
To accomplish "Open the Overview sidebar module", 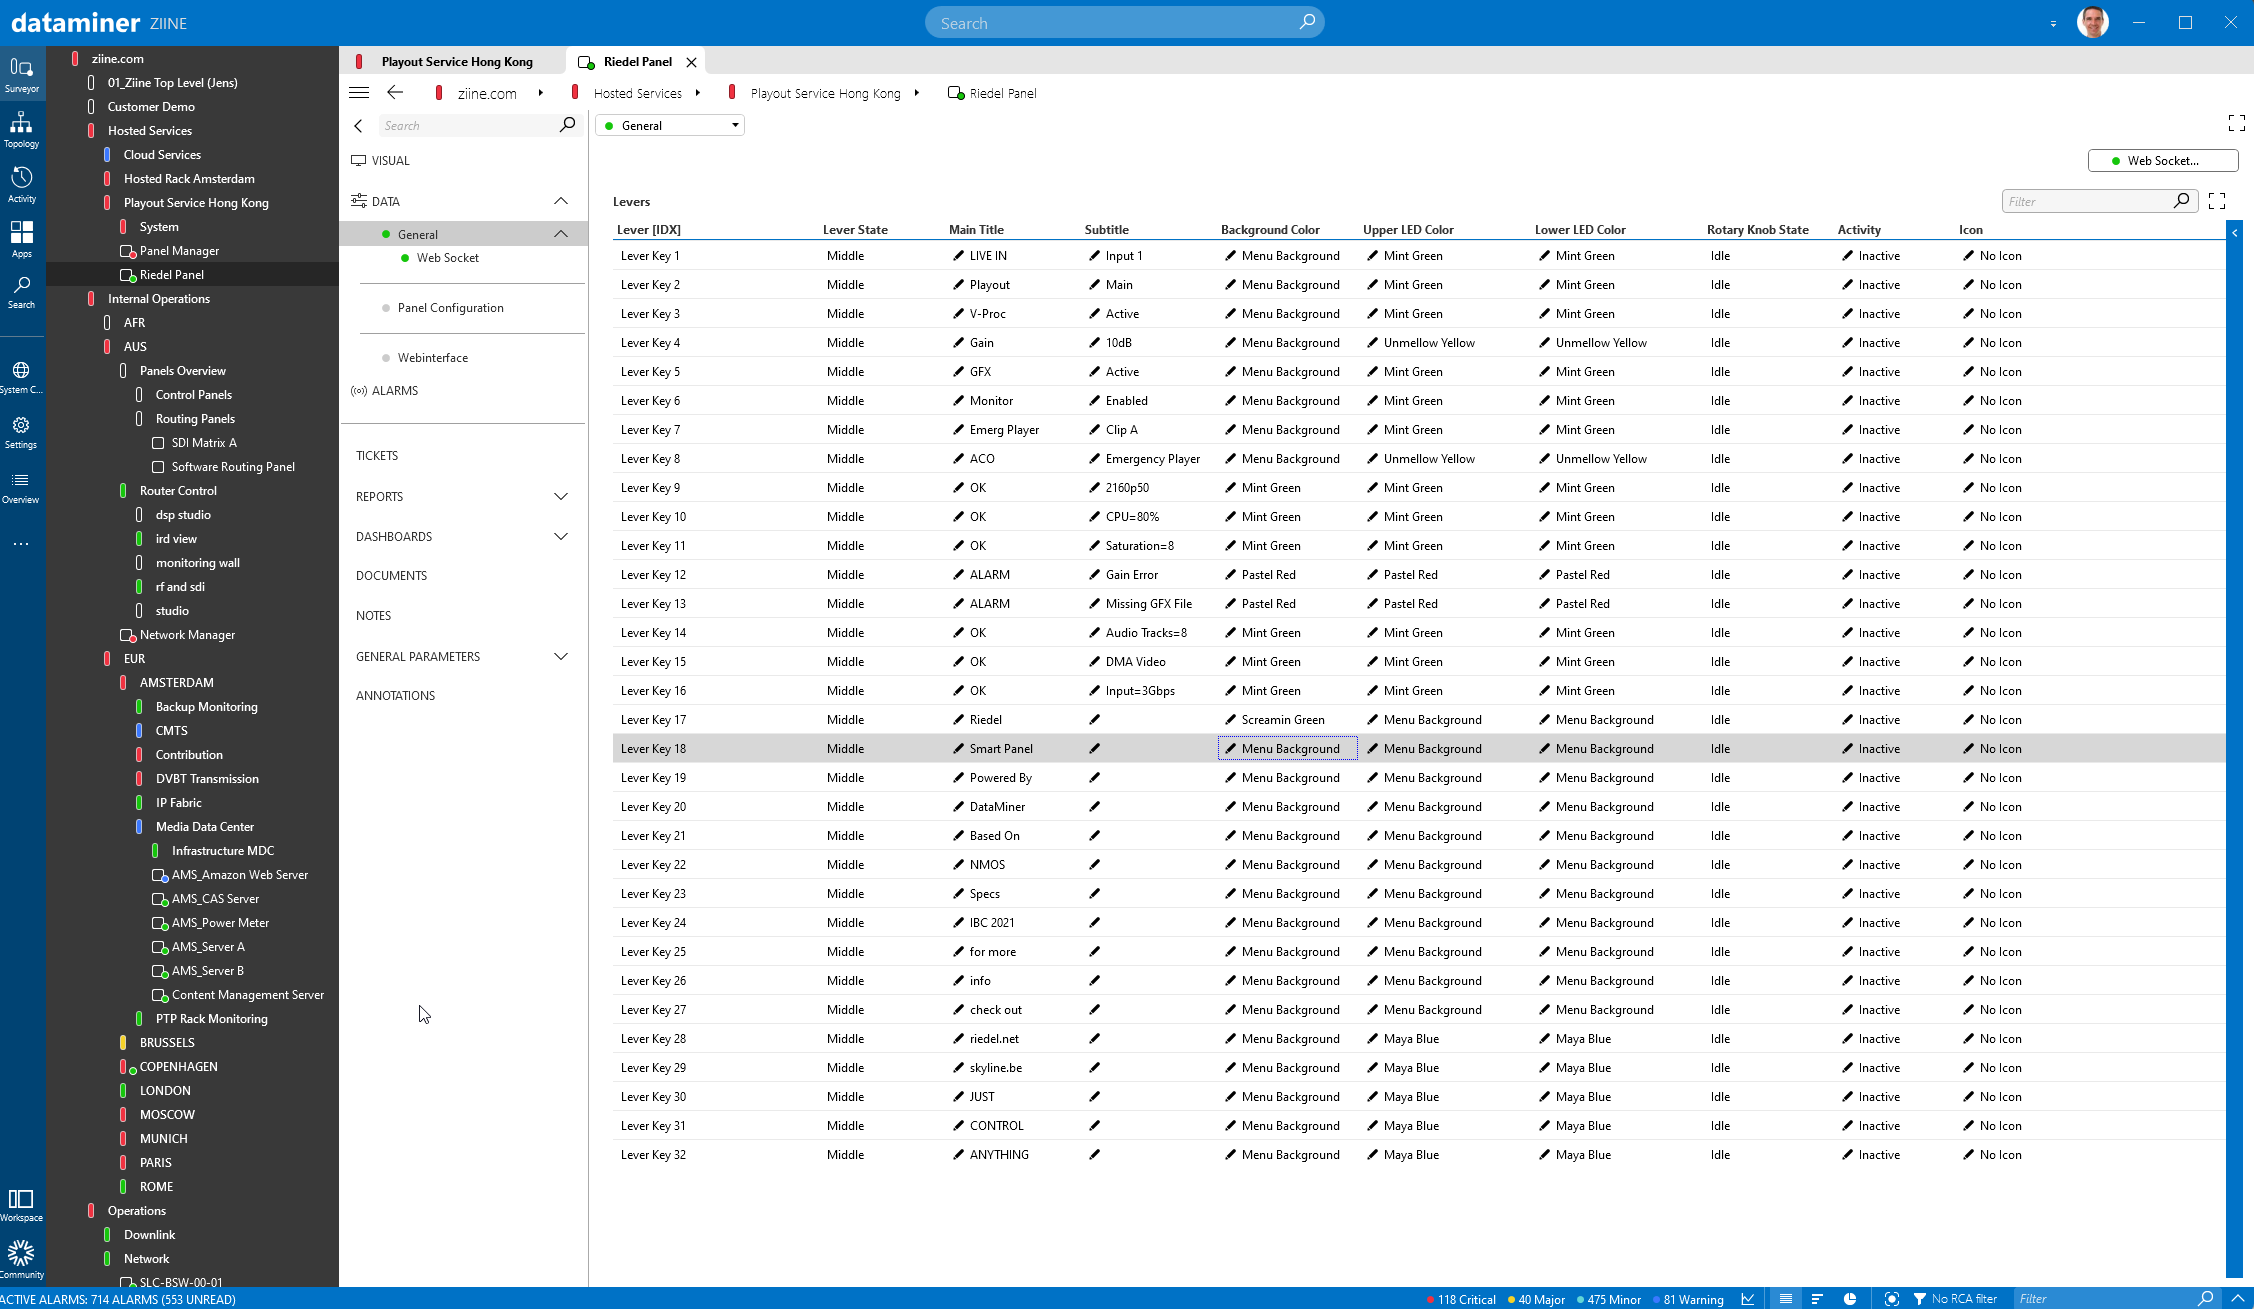I will click(21, 487).
